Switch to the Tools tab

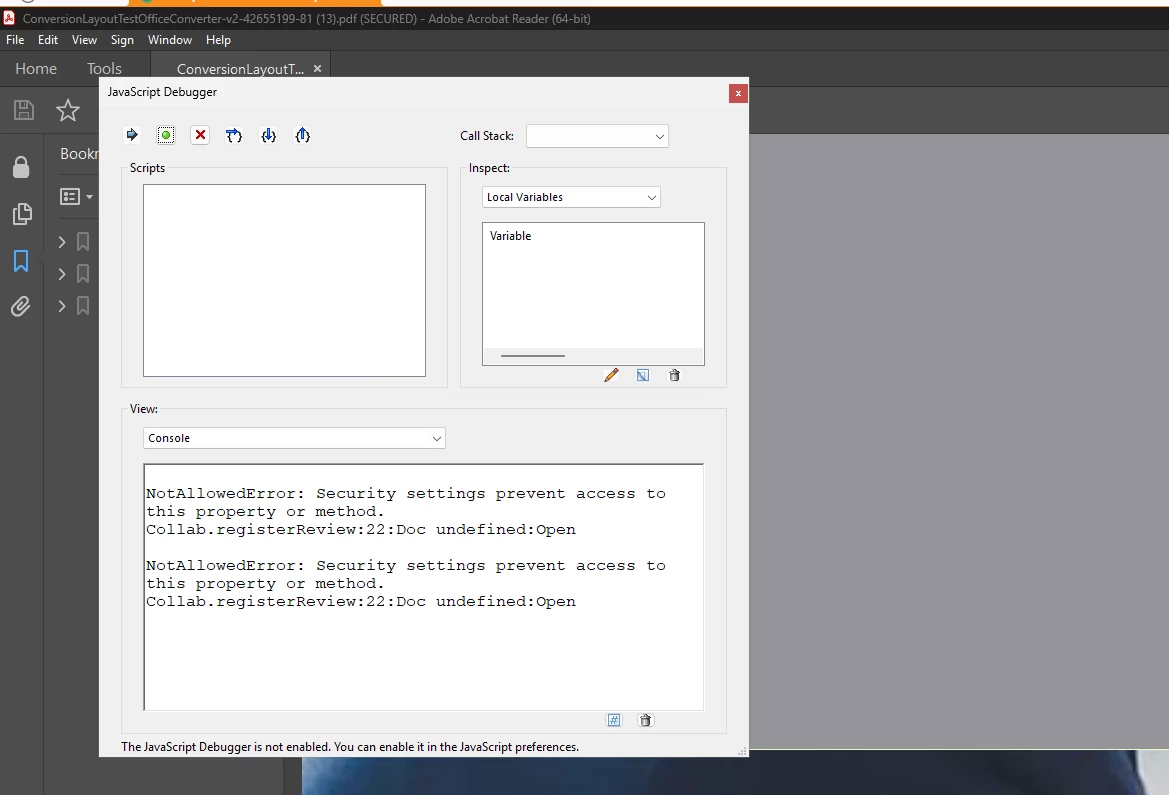[x=104, y=69]
